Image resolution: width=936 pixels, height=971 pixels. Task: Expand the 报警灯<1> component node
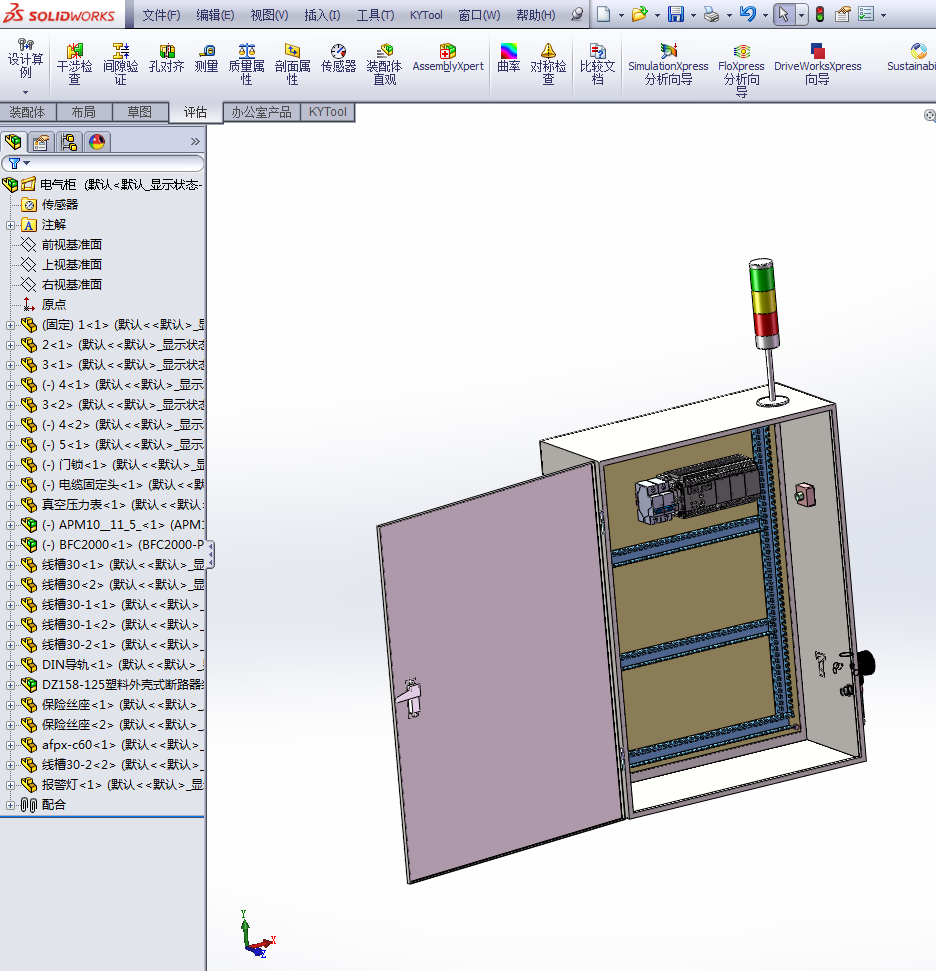(x=10, y=785)
